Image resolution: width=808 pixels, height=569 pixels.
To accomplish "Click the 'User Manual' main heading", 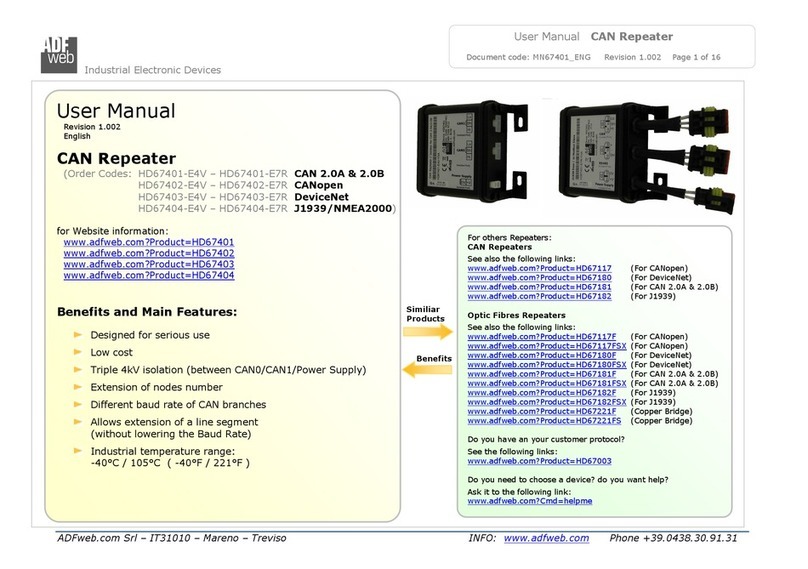I will pos(116,111).
